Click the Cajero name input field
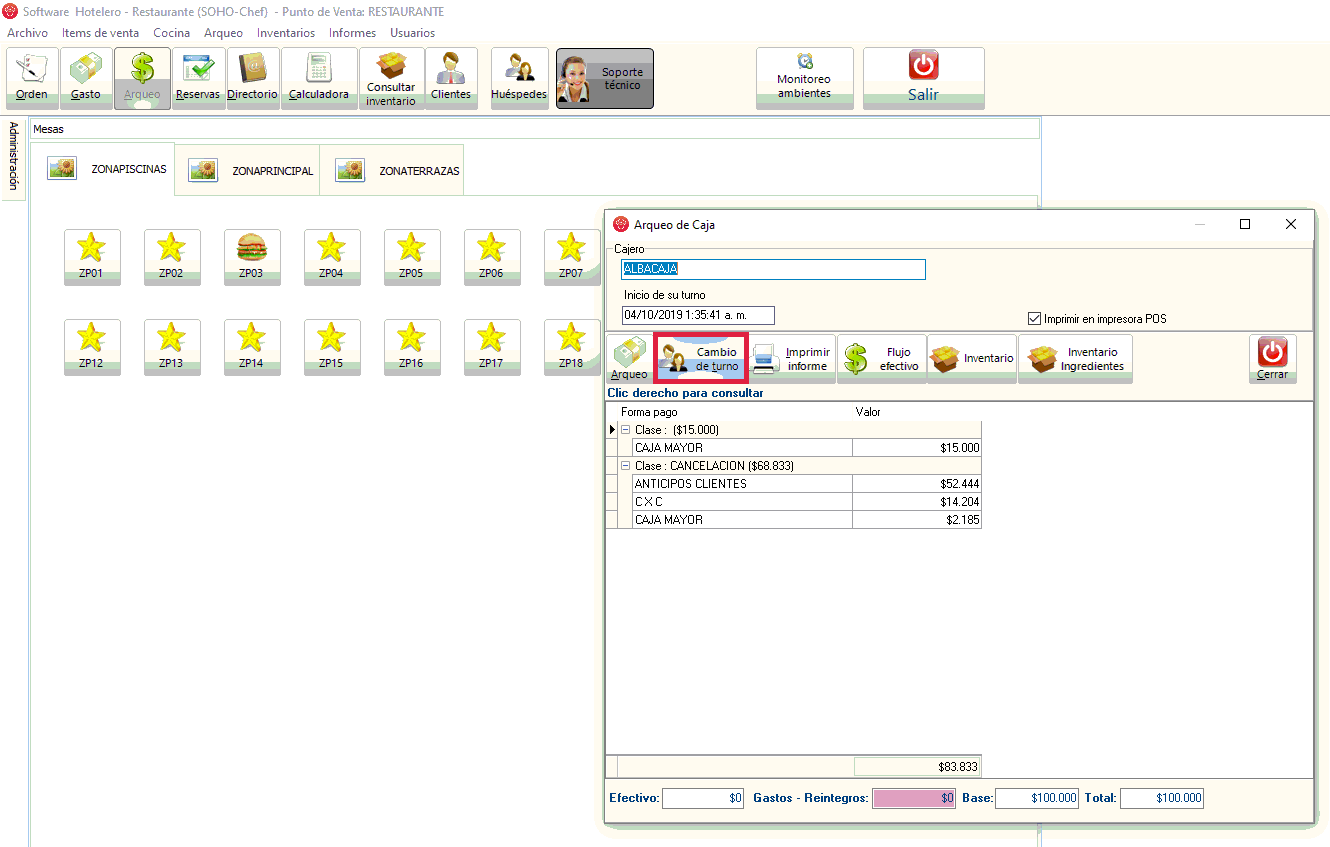1330x847 pixels. click(773, 269)
